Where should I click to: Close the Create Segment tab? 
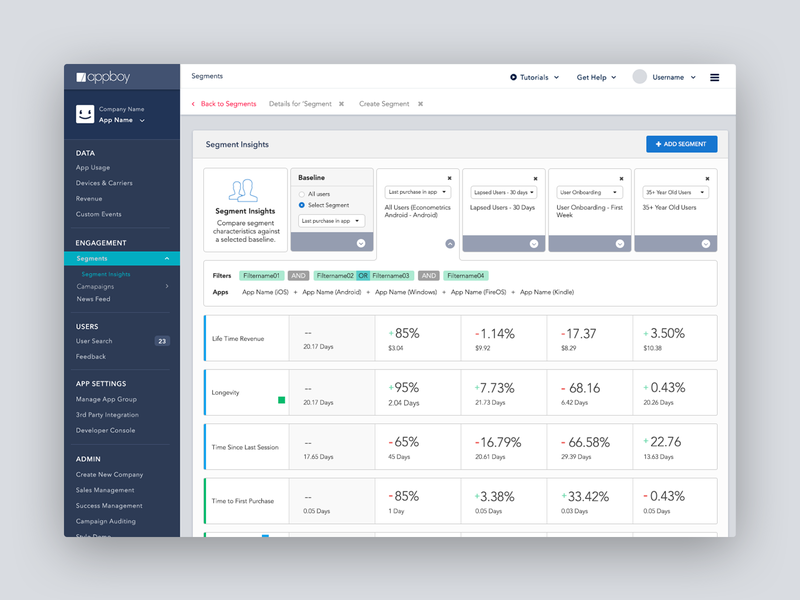pos(420,104)
